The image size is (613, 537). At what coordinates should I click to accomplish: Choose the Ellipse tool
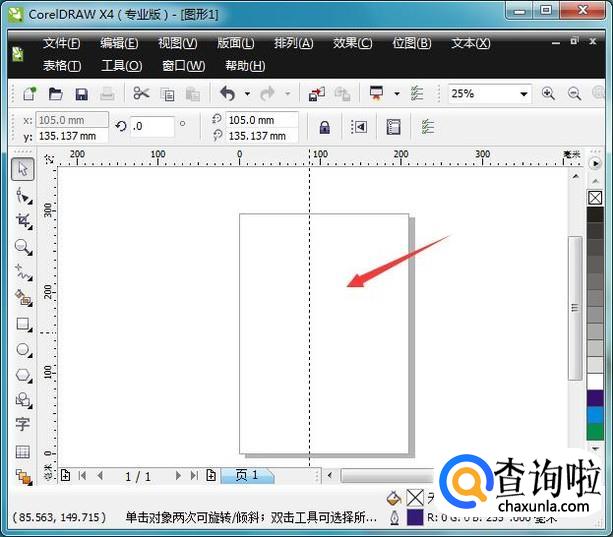[23, 349]
